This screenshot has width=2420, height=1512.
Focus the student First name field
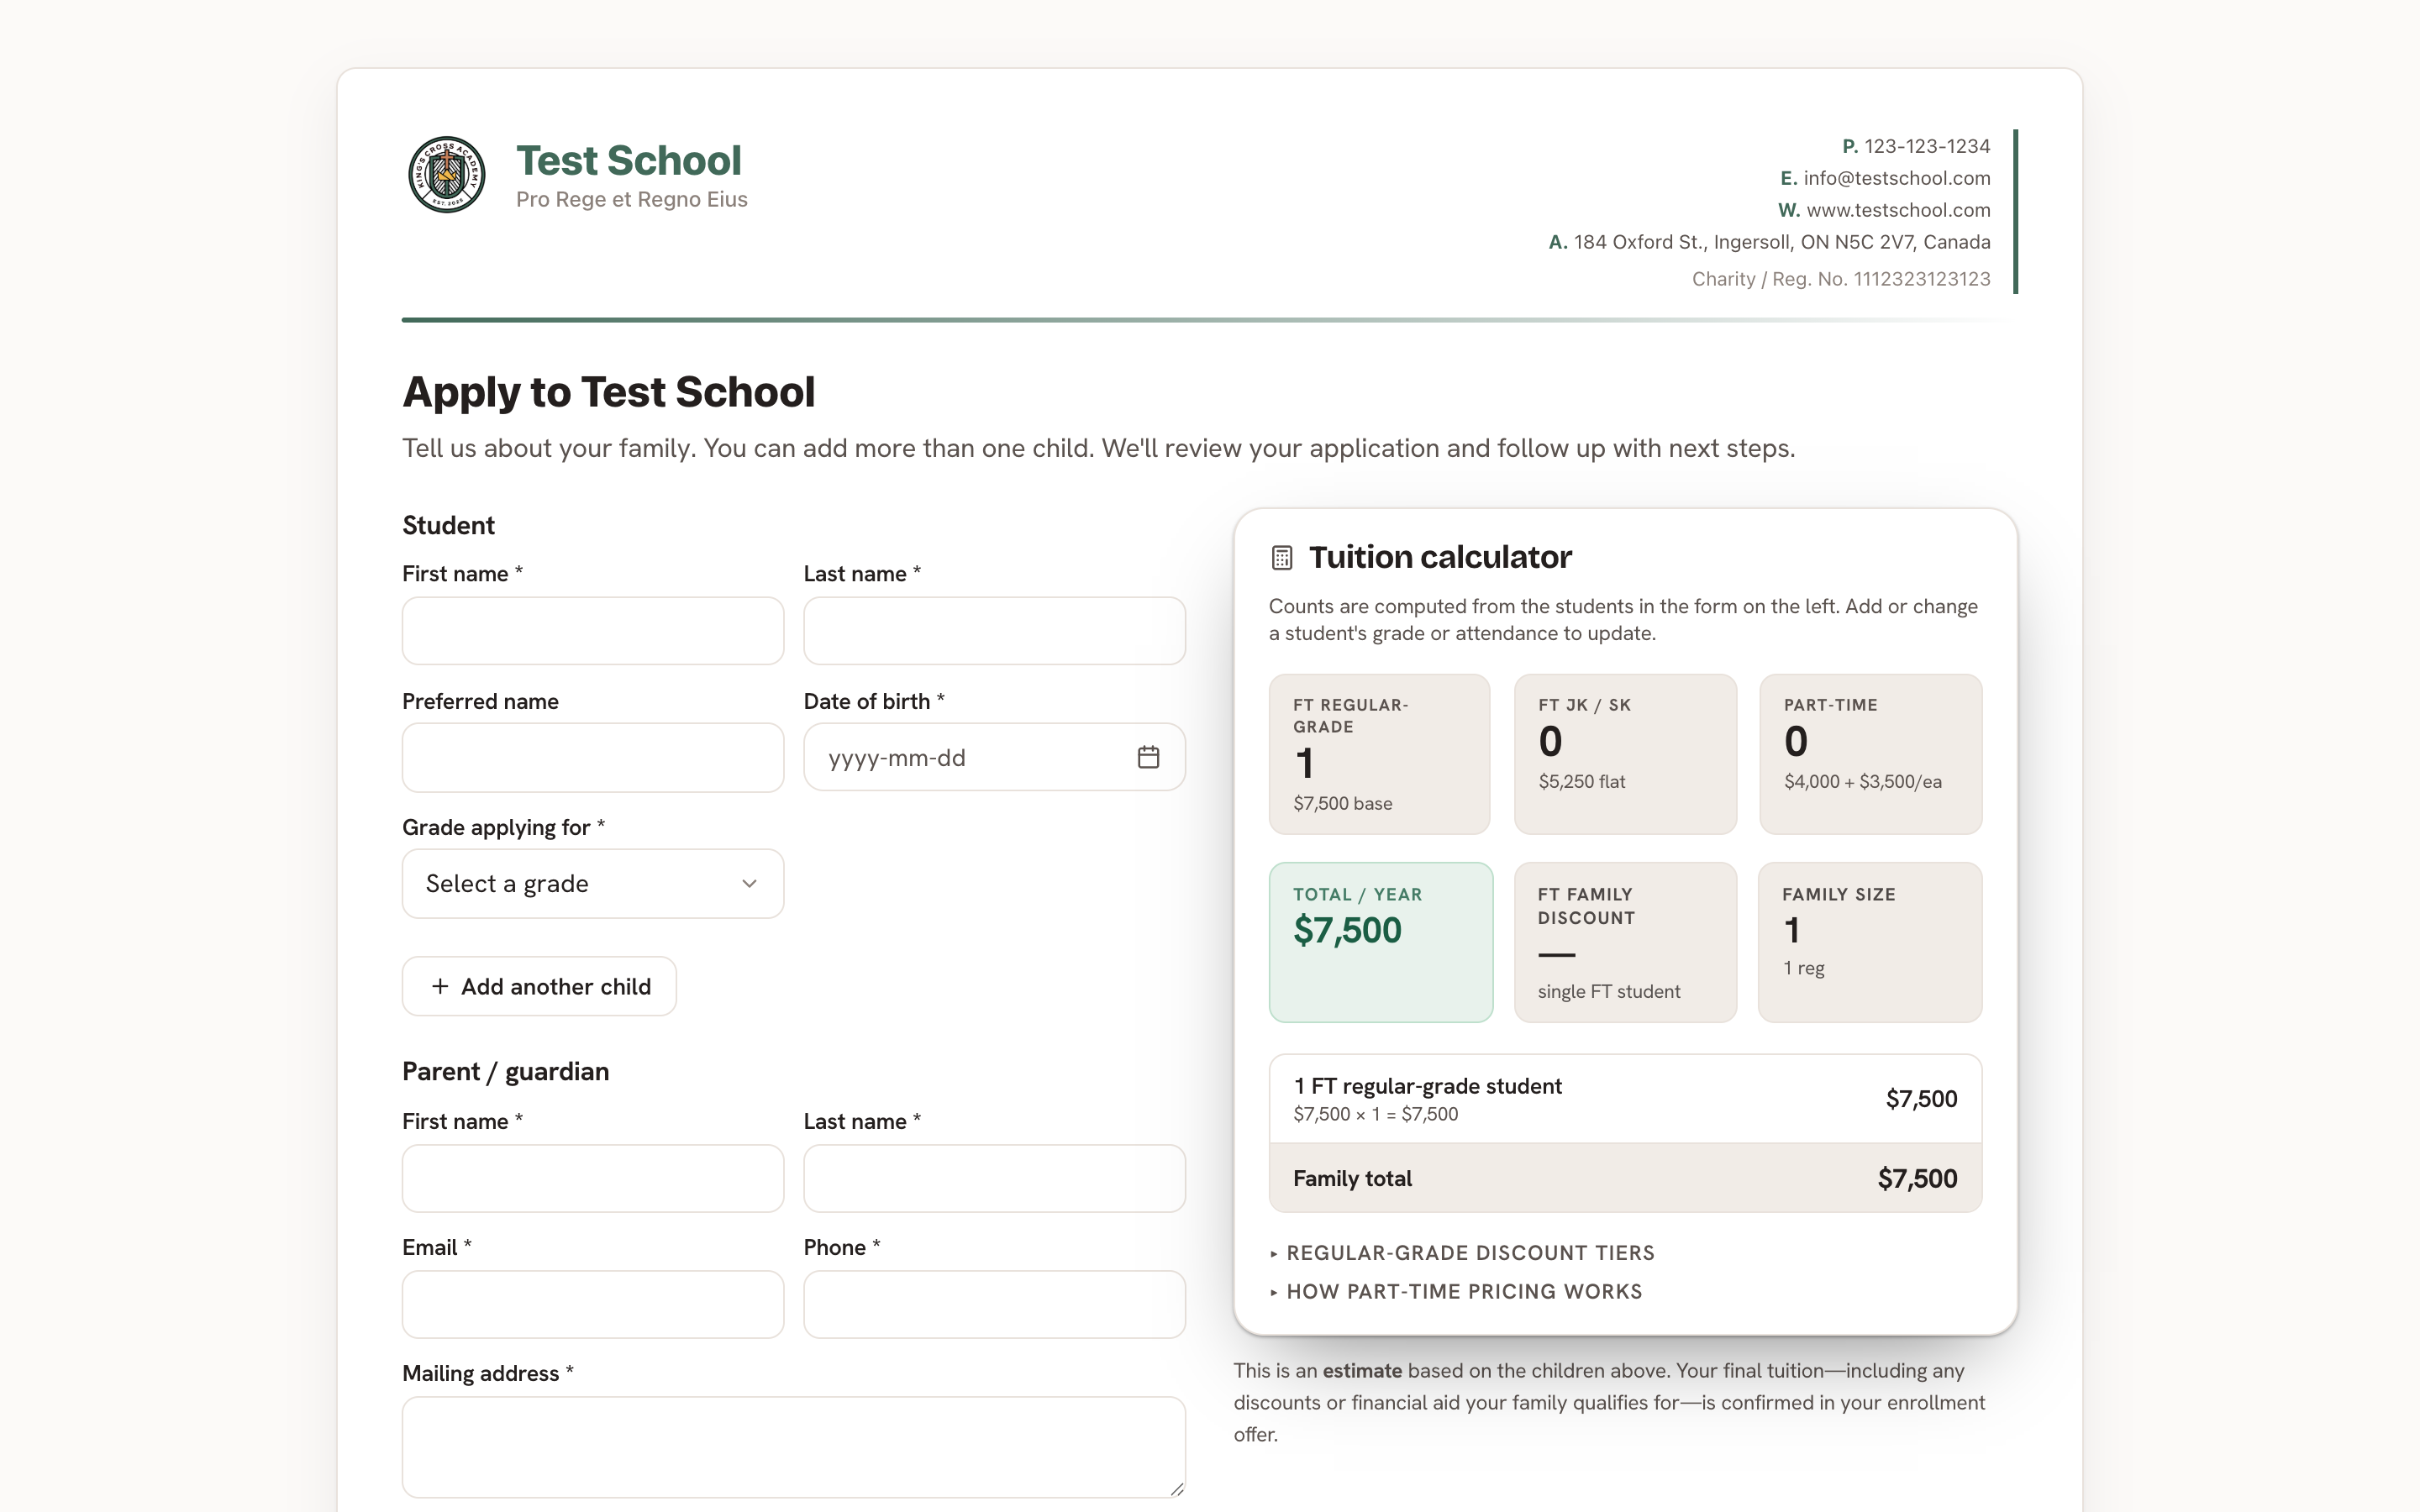(x=593, y=631)
